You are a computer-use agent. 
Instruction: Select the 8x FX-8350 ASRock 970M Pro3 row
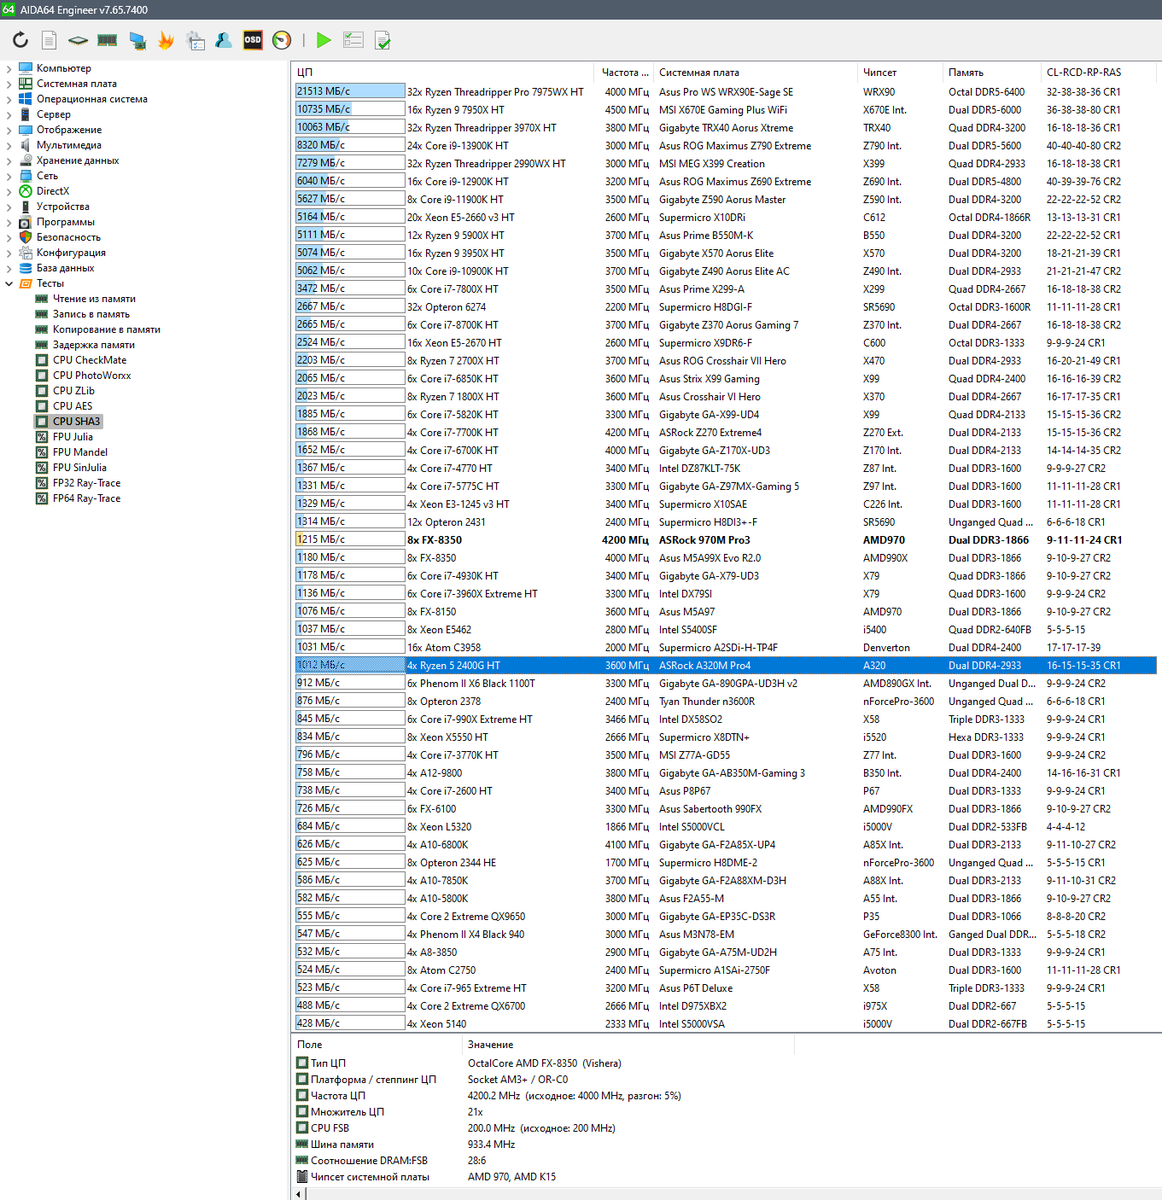(x=725, y=539)
